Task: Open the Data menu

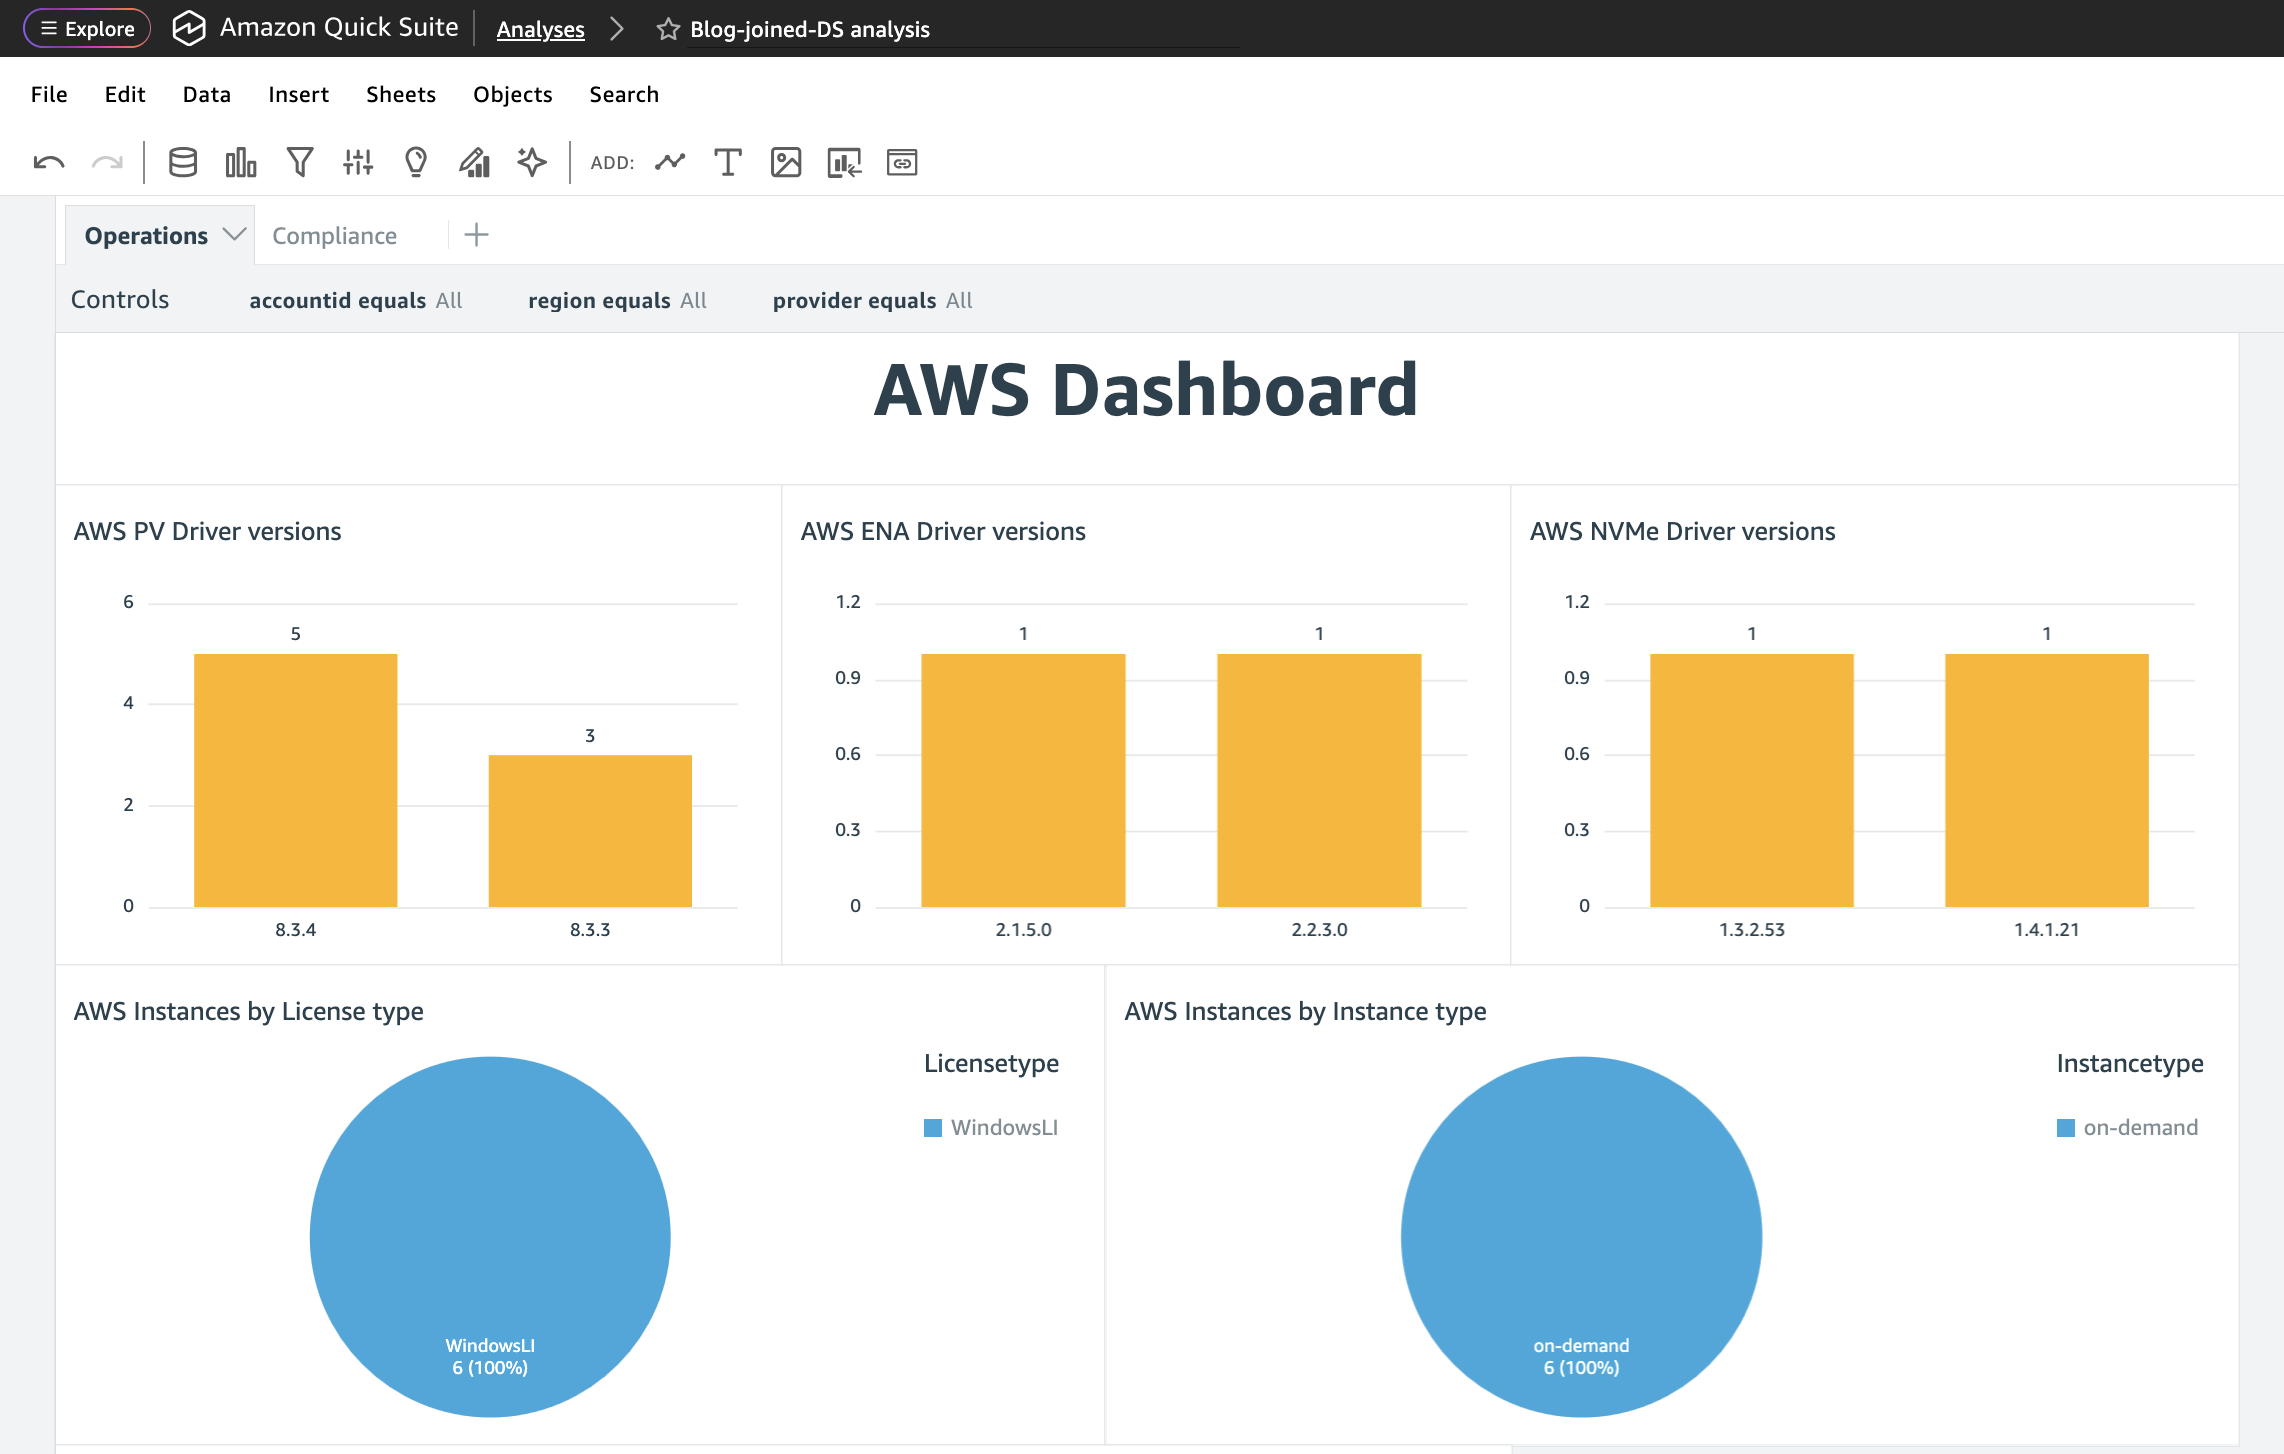Action: point(206,94)
